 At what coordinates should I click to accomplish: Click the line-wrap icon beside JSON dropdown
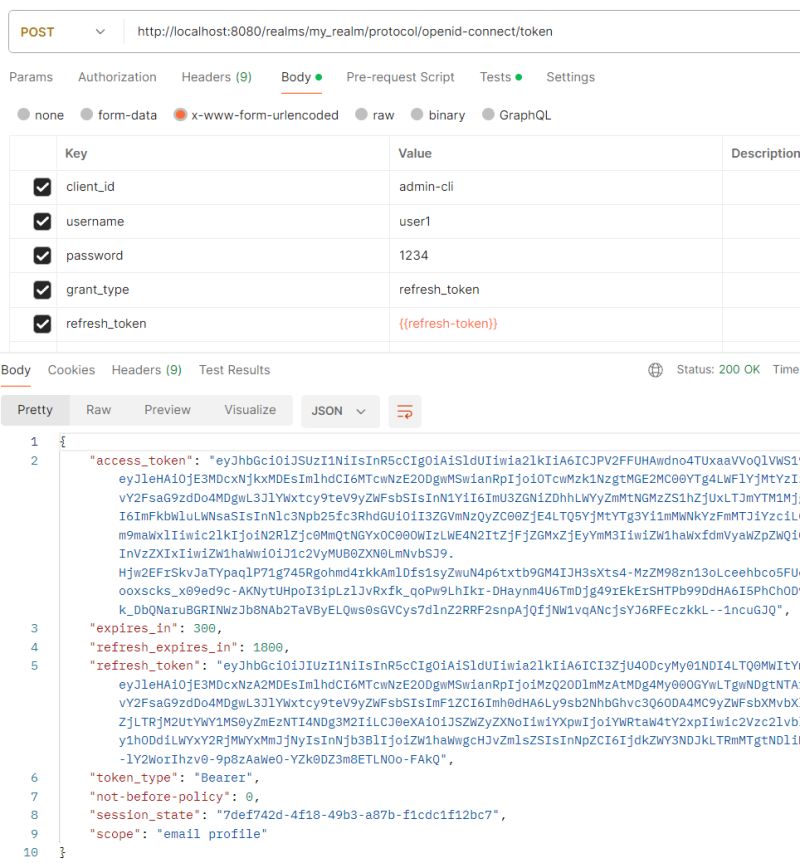click(x=405, y=409)
